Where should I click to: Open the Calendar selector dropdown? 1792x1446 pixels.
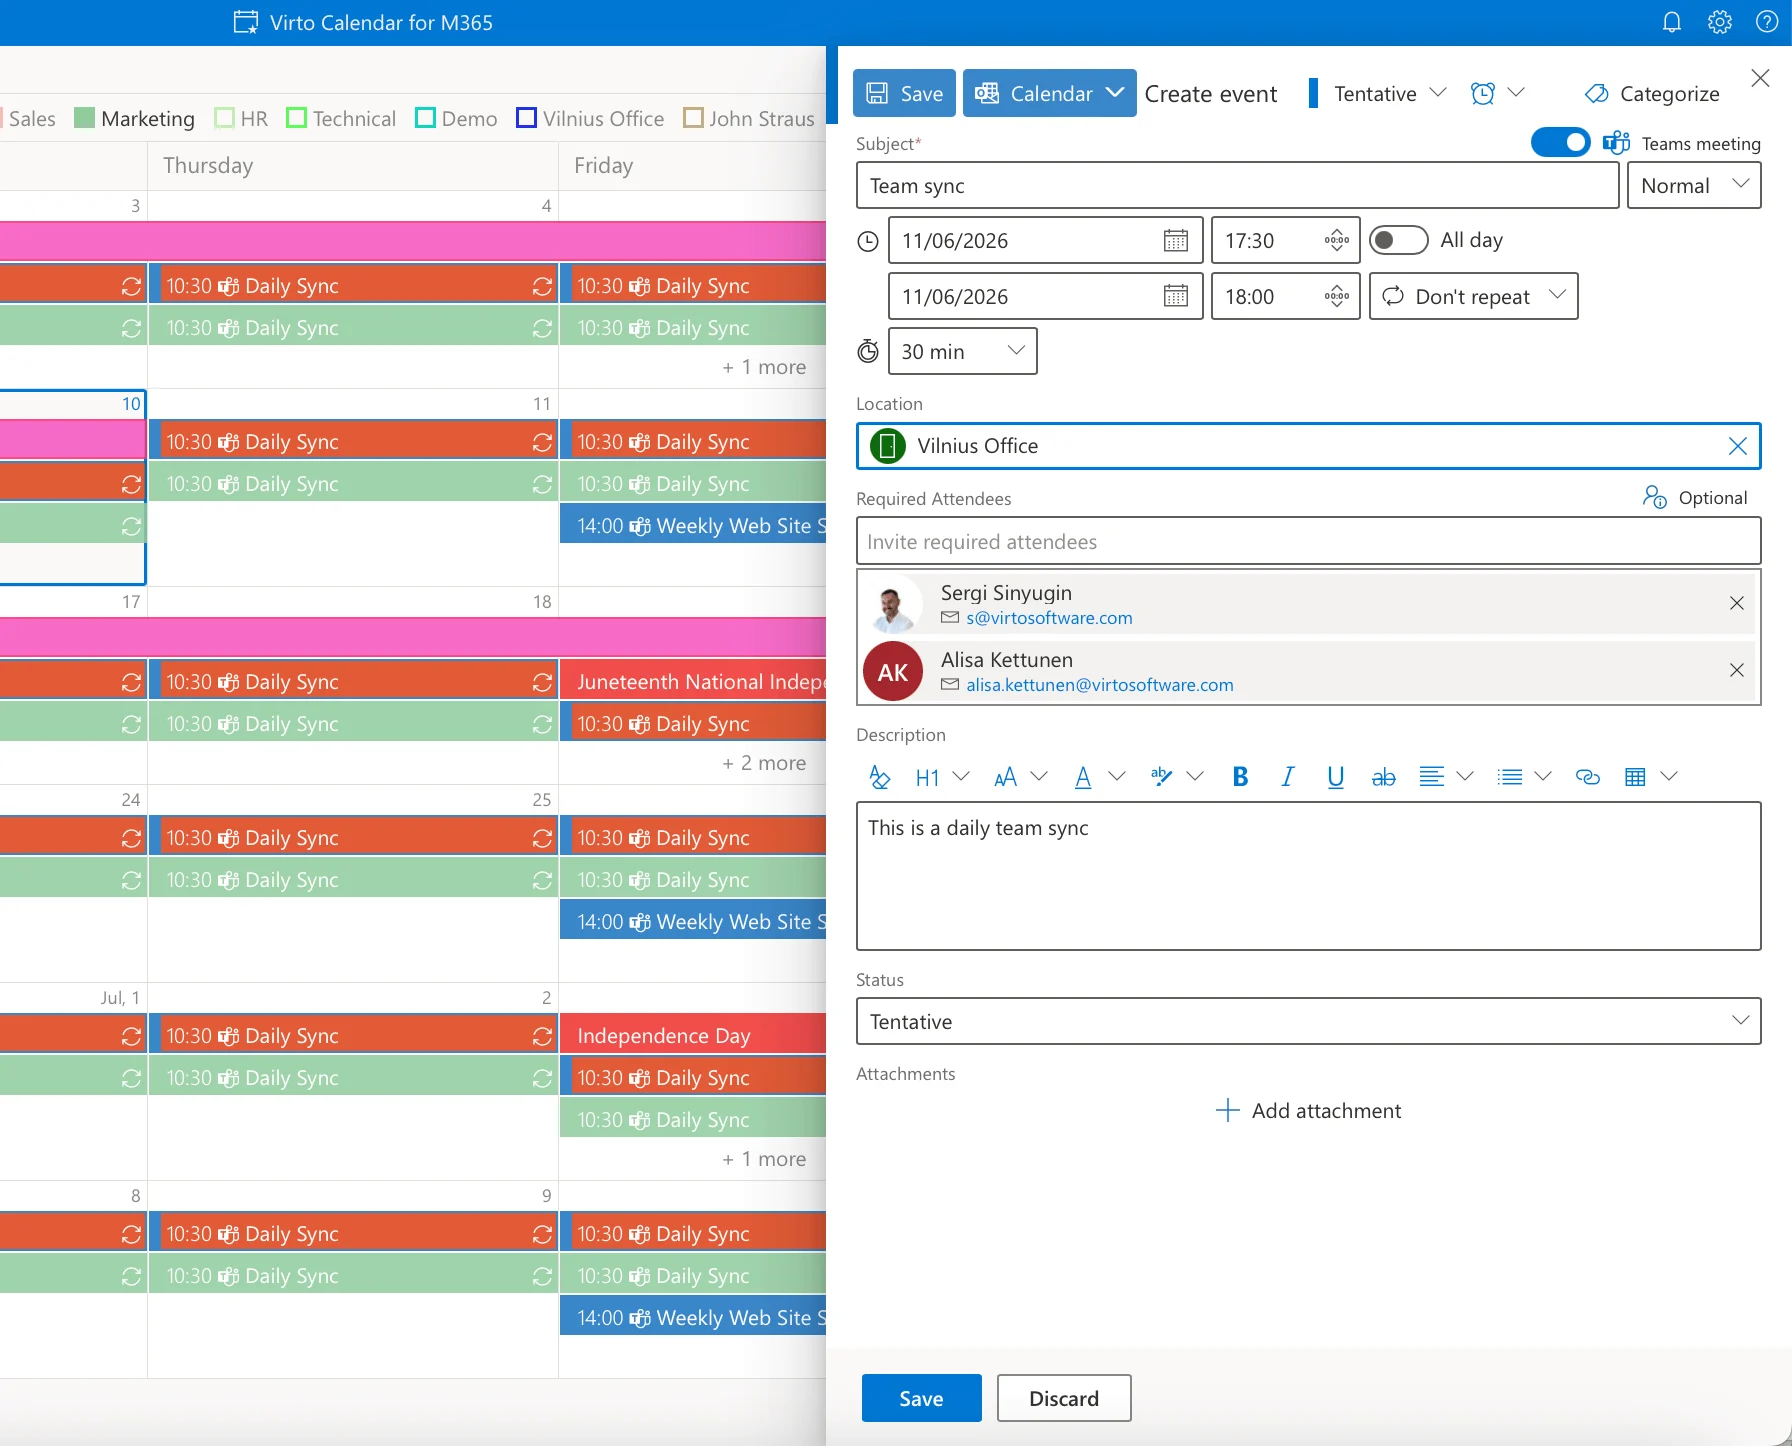pyautogui.click(x=1049, y=93)
